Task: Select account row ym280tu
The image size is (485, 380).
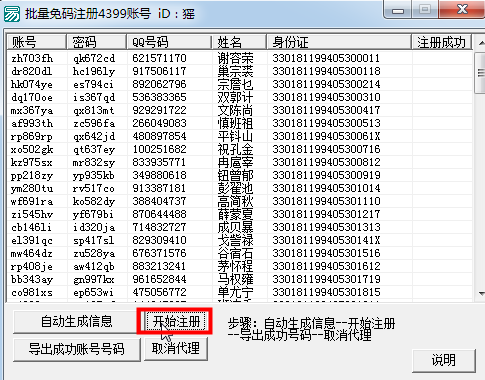Action: (239, 188)
